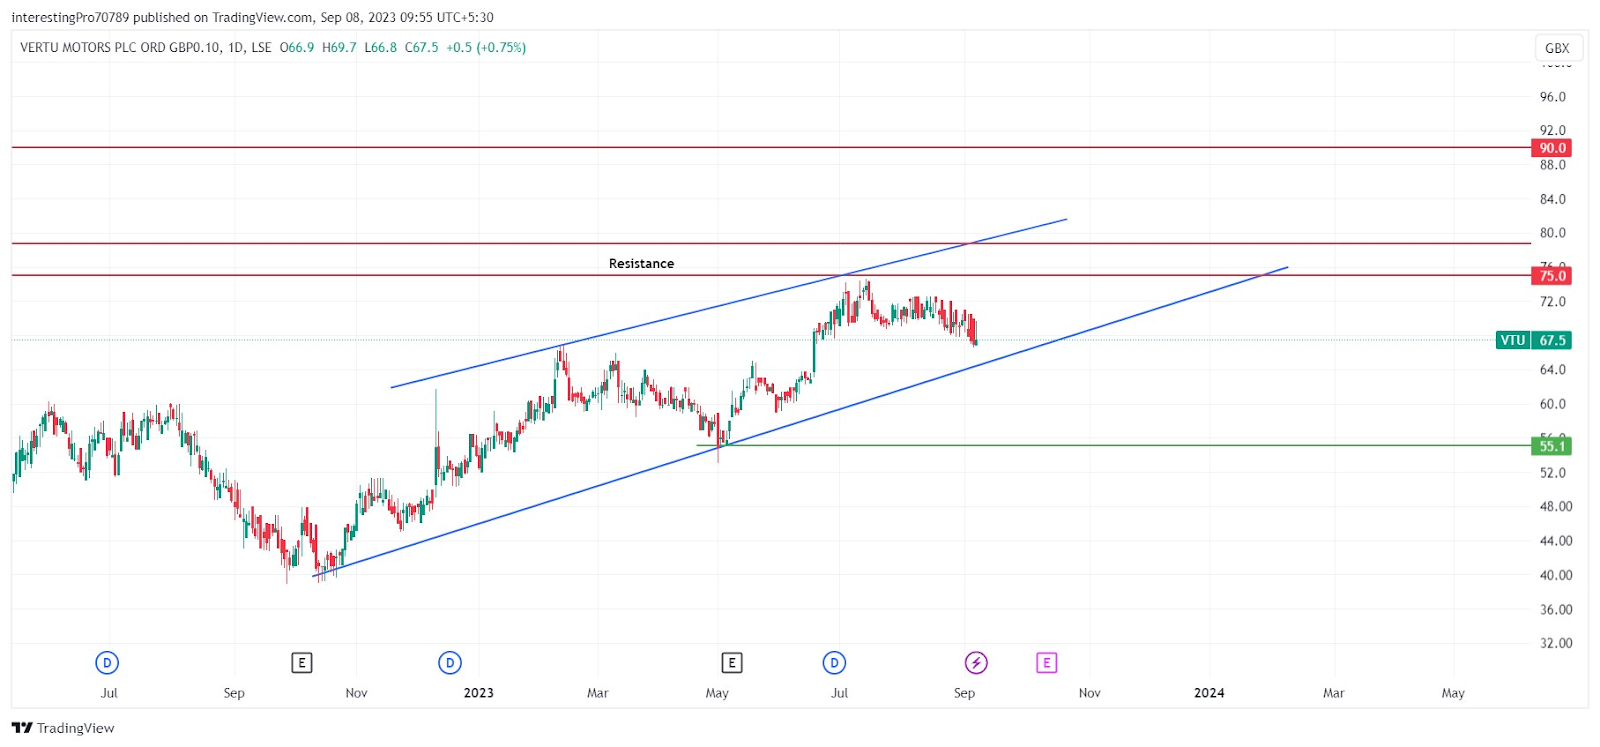The height and width of the screenshot is (747, 1600).
Task: Click the Mar label after 2024
Action: [1334, 693]
